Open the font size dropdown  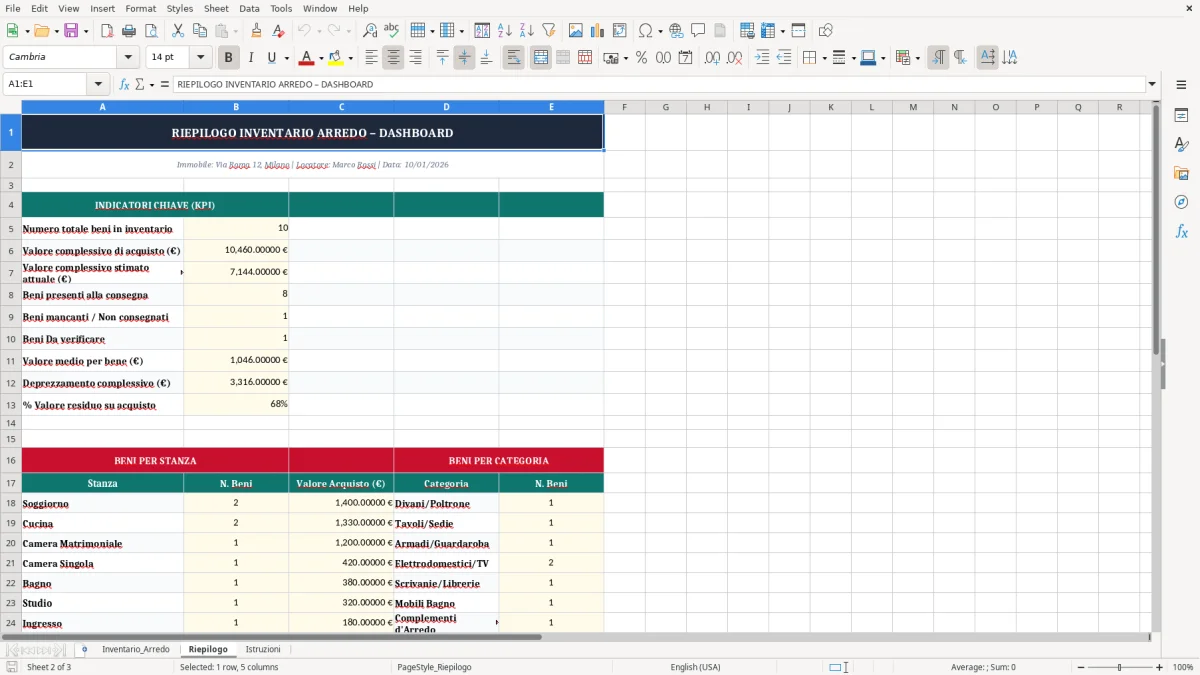[200, 58]
